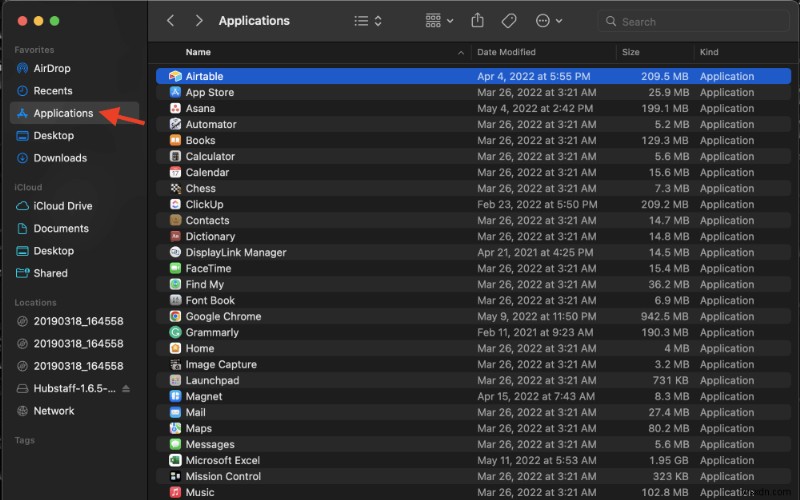800x500 pixels.
Task: Select the Automator icon
Action: click(175, 124)
